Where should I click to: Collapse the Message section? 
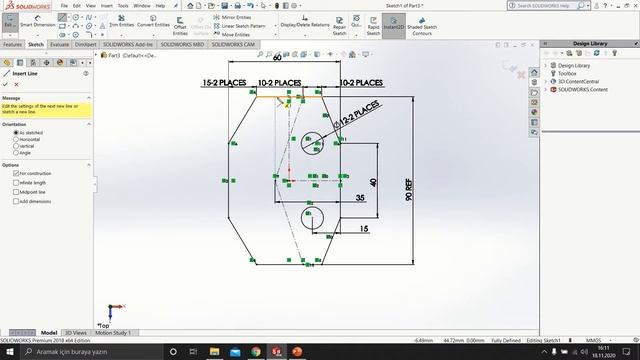[89, 98]
